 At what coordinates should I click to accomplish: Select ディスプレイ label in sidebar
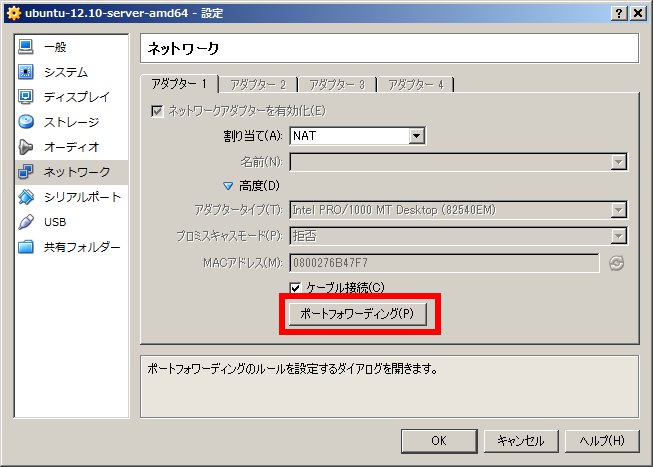[77, 97]
